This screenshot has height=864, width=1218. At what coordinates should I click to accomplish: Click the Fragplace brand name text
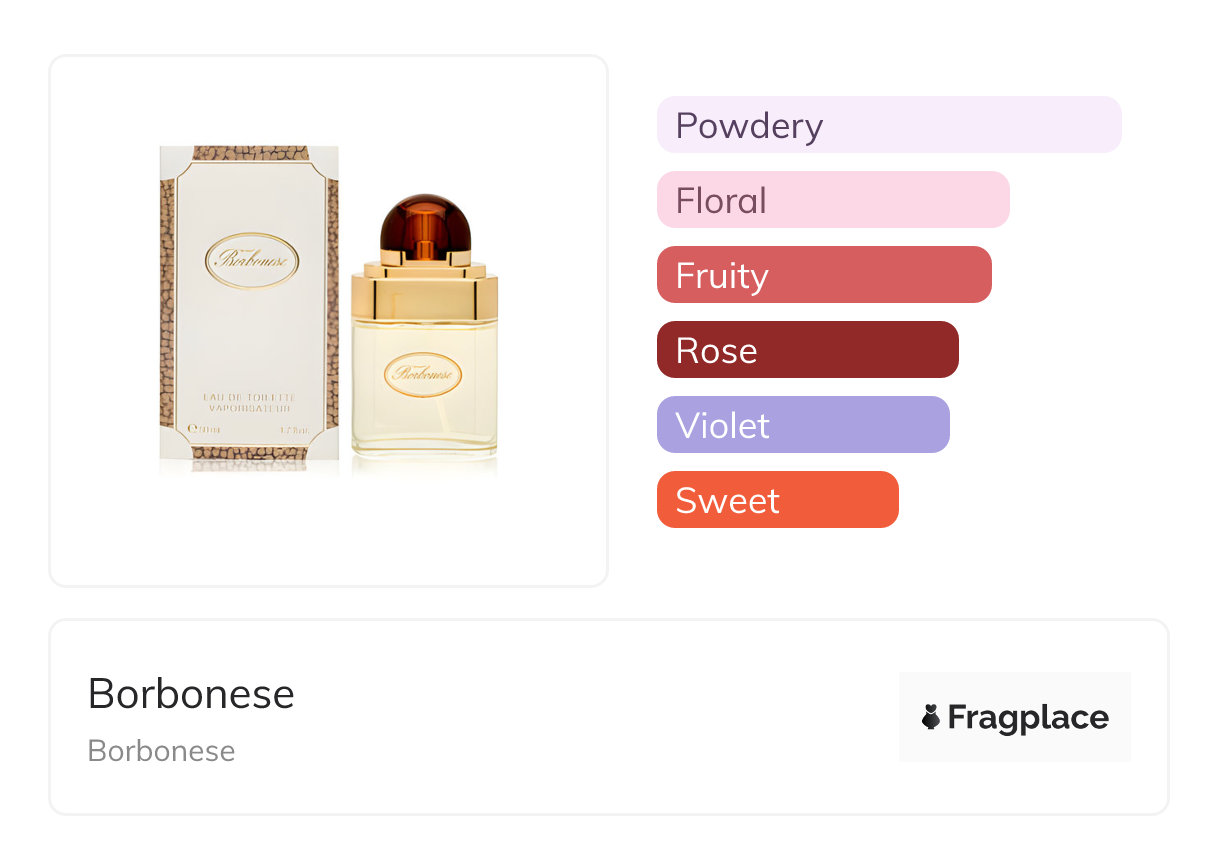pos(1028,717)
